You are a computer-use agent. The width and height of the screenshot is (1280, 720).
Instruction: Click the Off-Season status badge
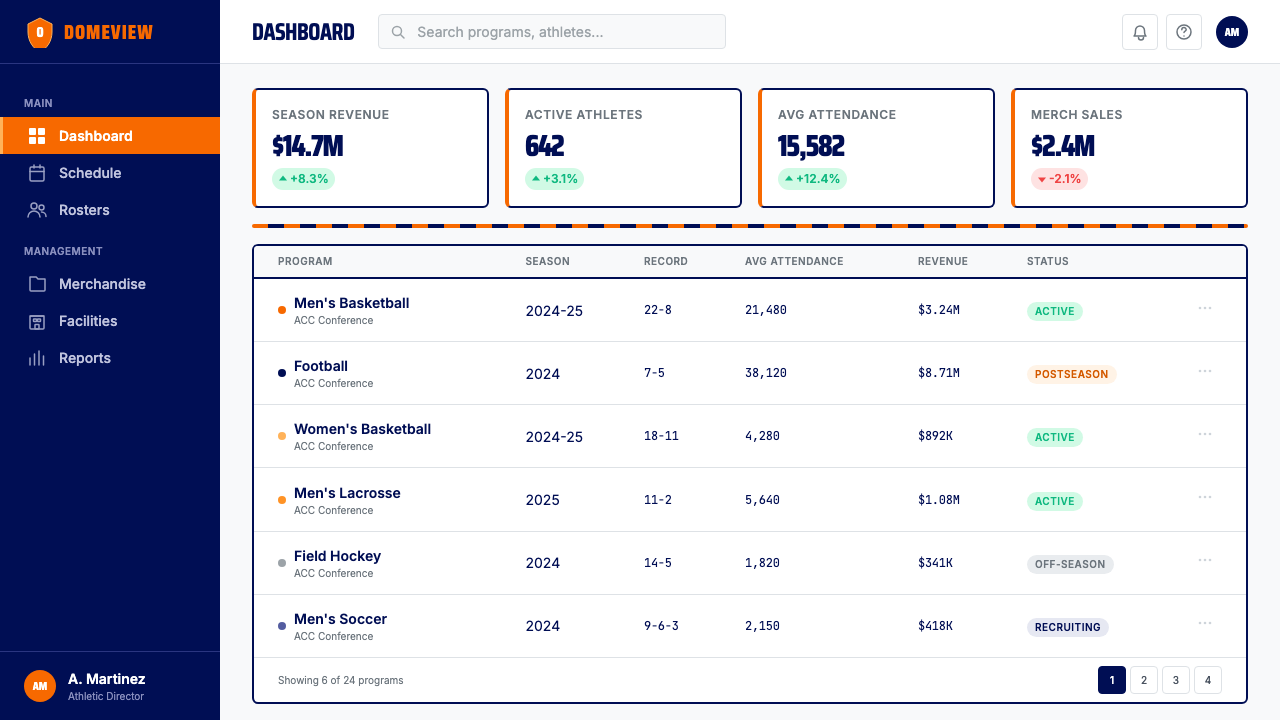(x=1070, y=564)
